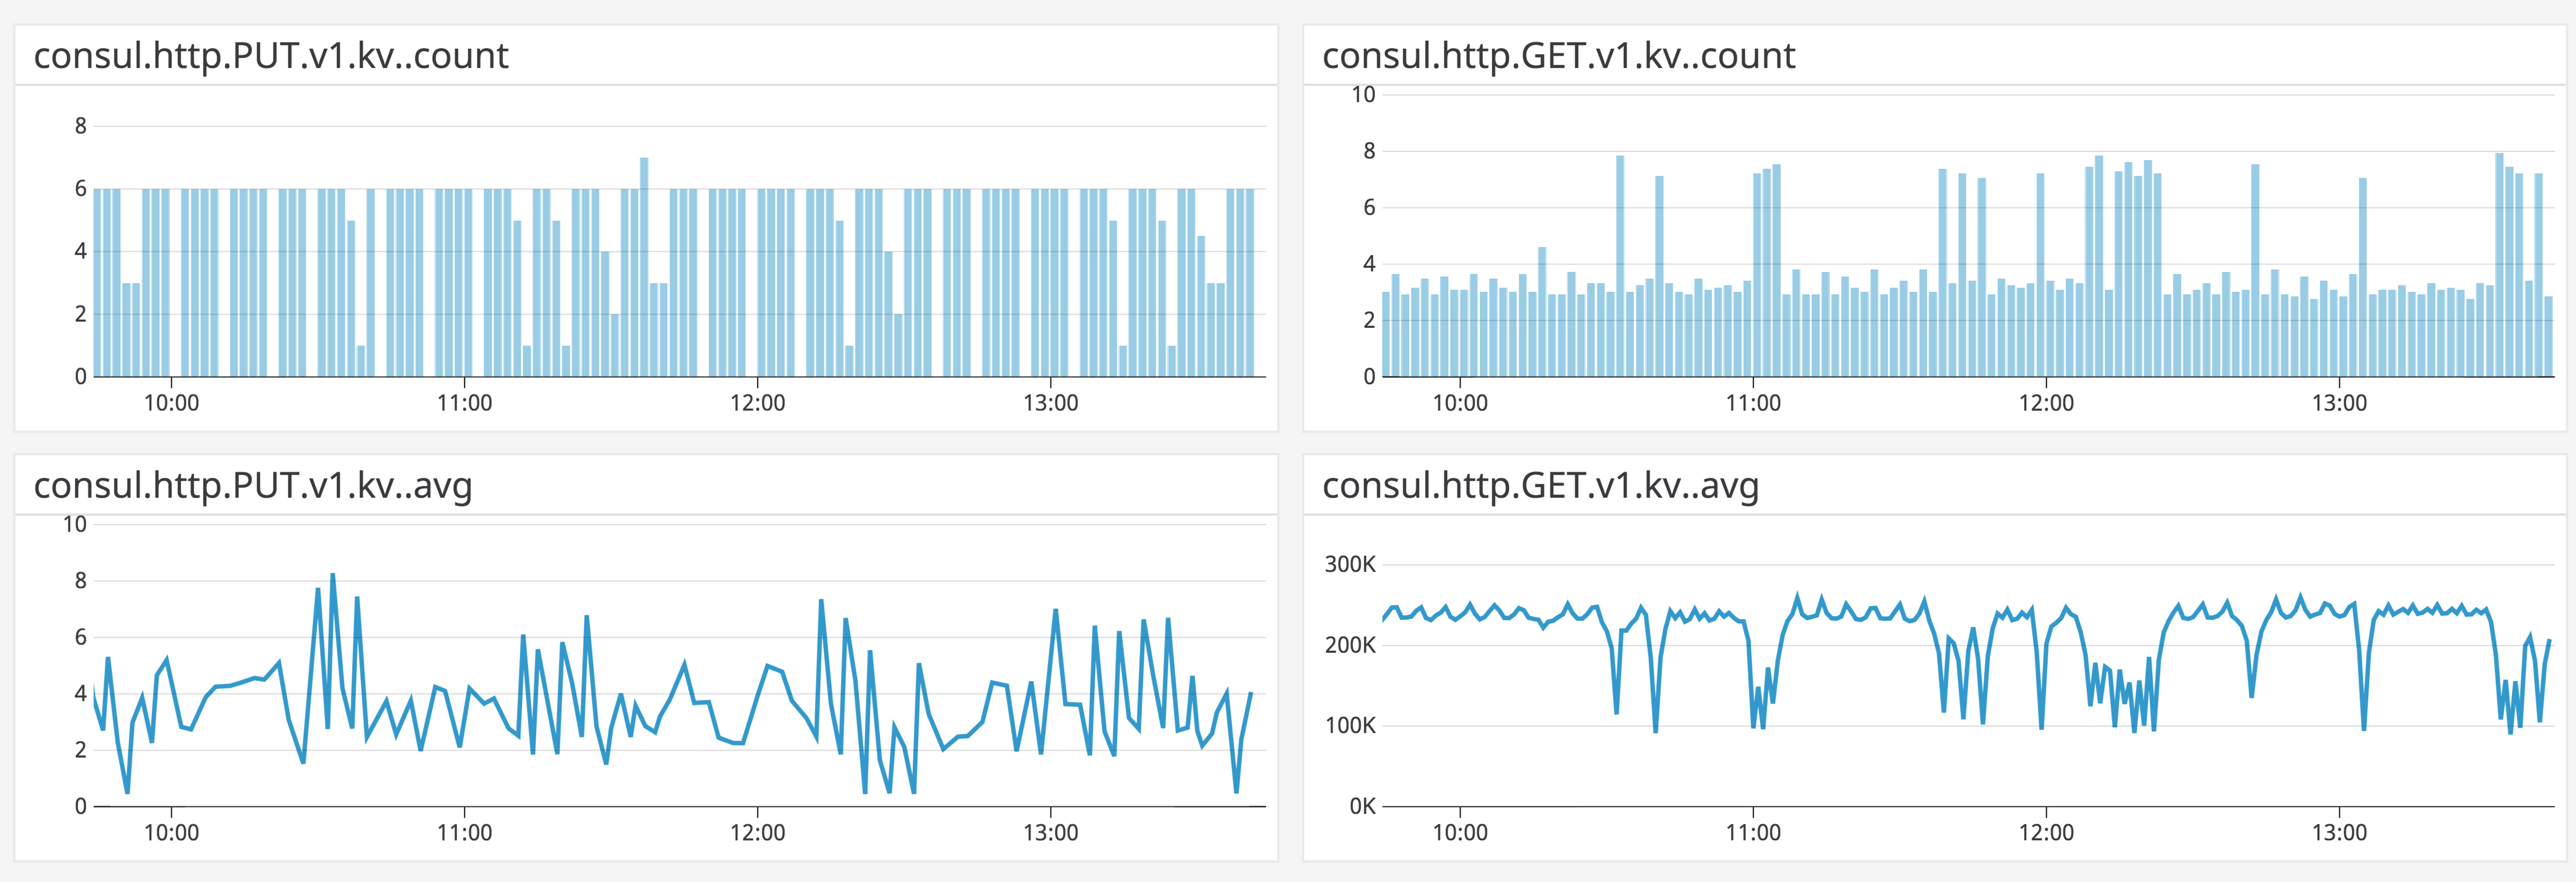The height and width of the screenshot is (882, 2576).
Task: Pick 11:00 on the GET avg time axis
Action: click(x=1753, y=833)
